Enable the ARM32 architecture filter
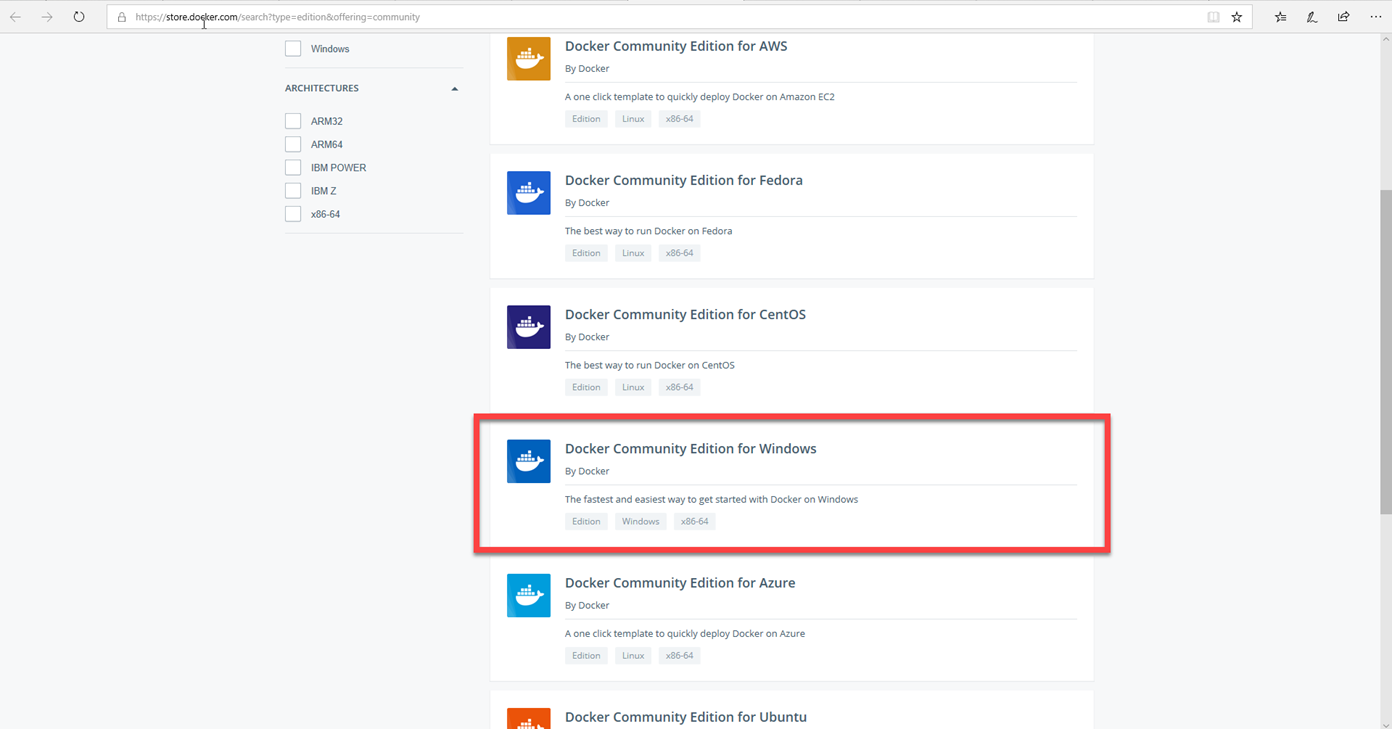 pyautogui.click(x=293, y=121)
